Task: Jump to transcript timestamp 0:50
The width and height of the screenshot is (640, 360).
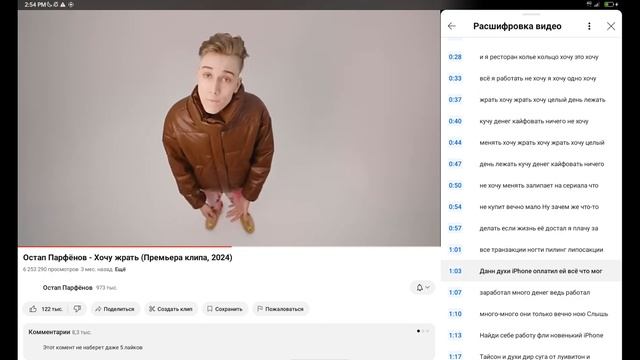Action: (x=455, y=185)
